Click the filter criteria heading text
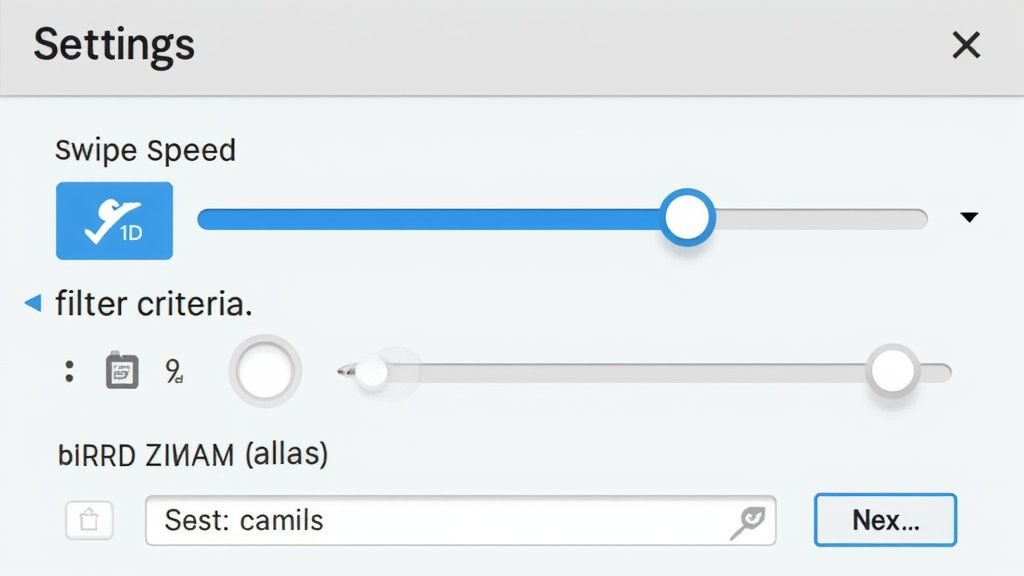The width and height of the screenshot is (1024, 576). [x=153, y=304]
